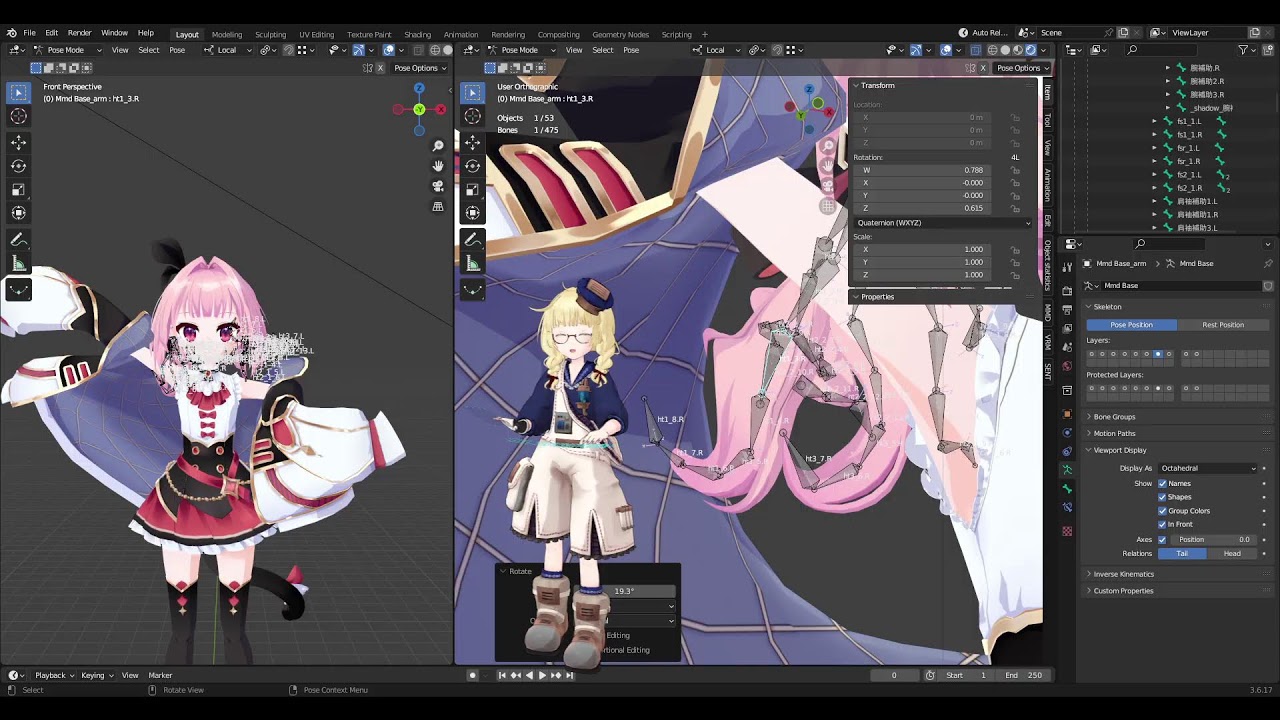Select the Transform tool in left viewport
The image size is (1280, 720).
19,212
